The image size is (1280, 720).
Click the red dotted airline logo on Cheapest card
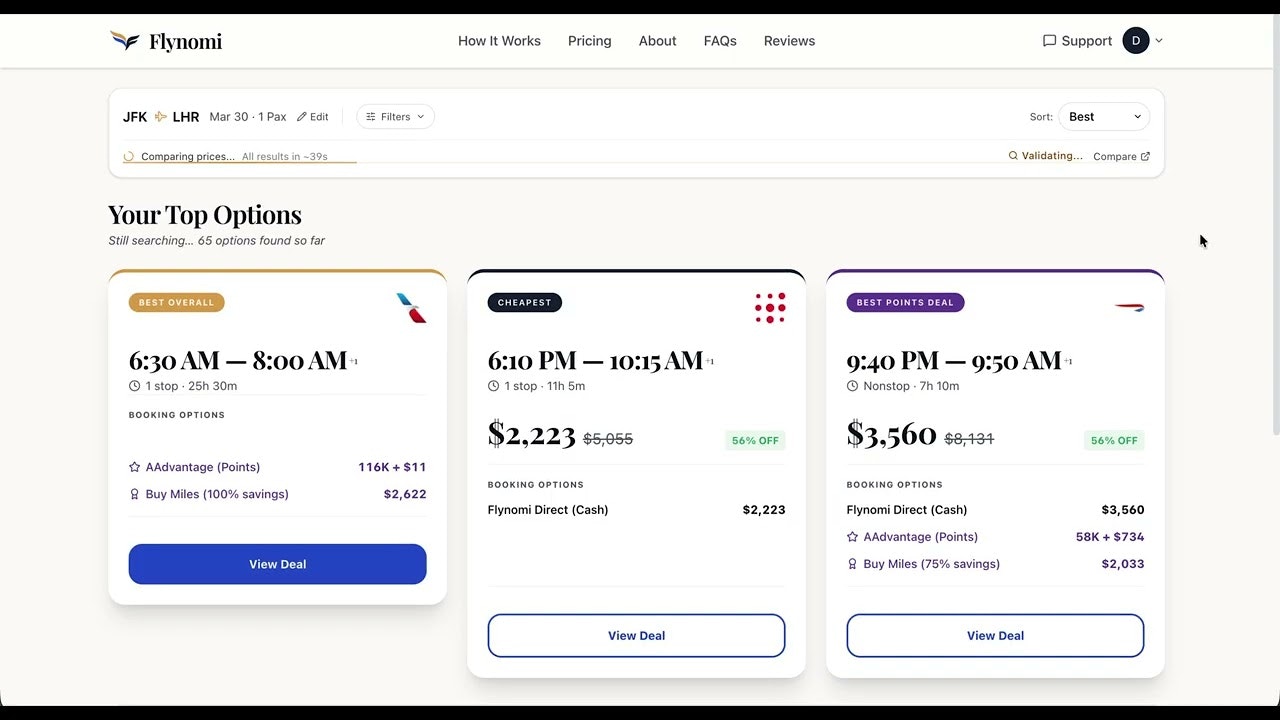[x=770, y=308]
